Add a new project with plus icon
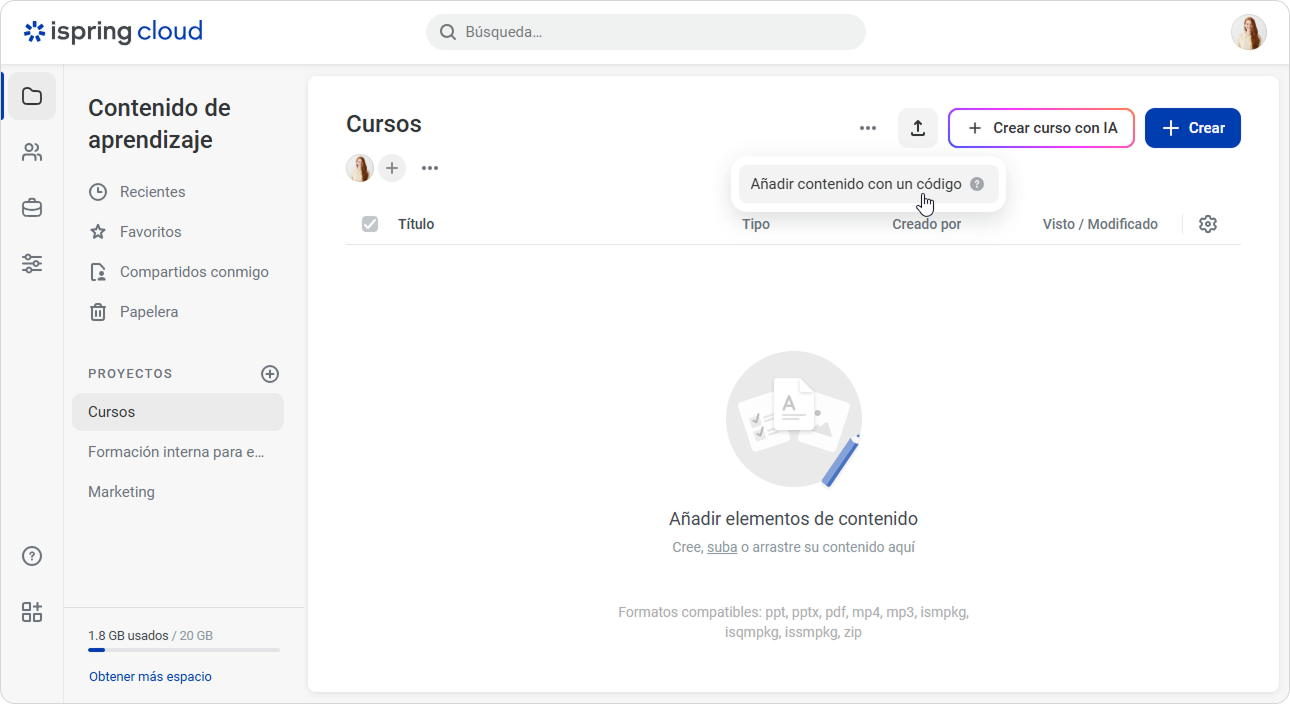The height and width of the screenshot is (704, 1290). (x=270, y=374)
